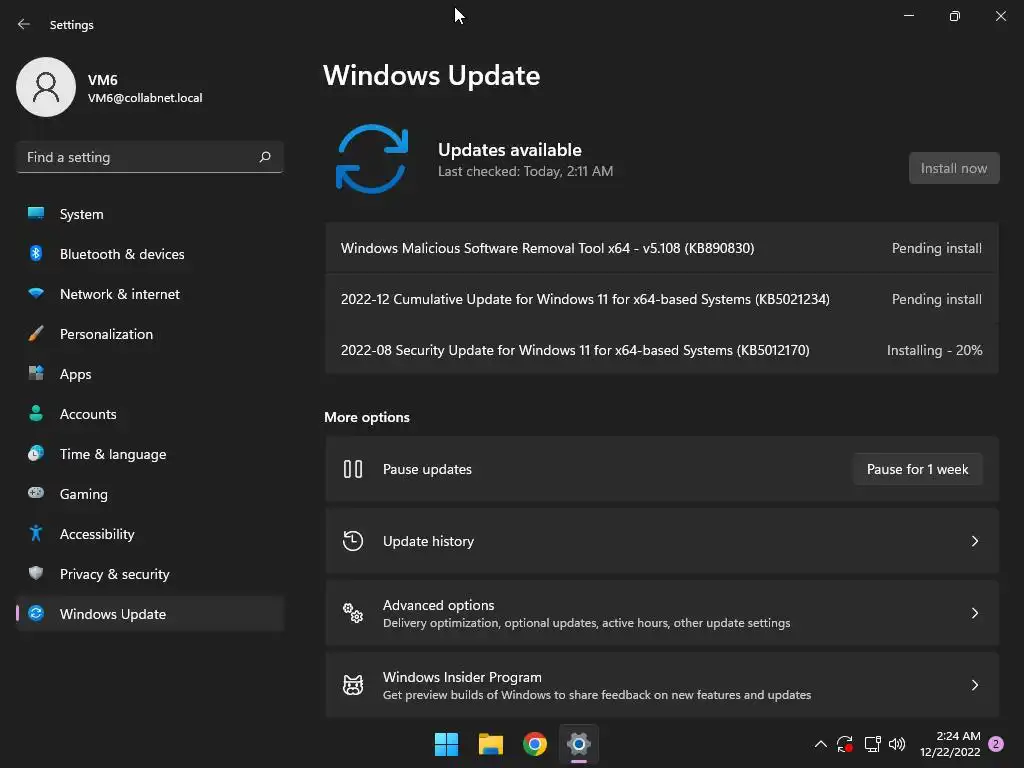
Task: Click the volume speaker tray icon
Action: 897,744
